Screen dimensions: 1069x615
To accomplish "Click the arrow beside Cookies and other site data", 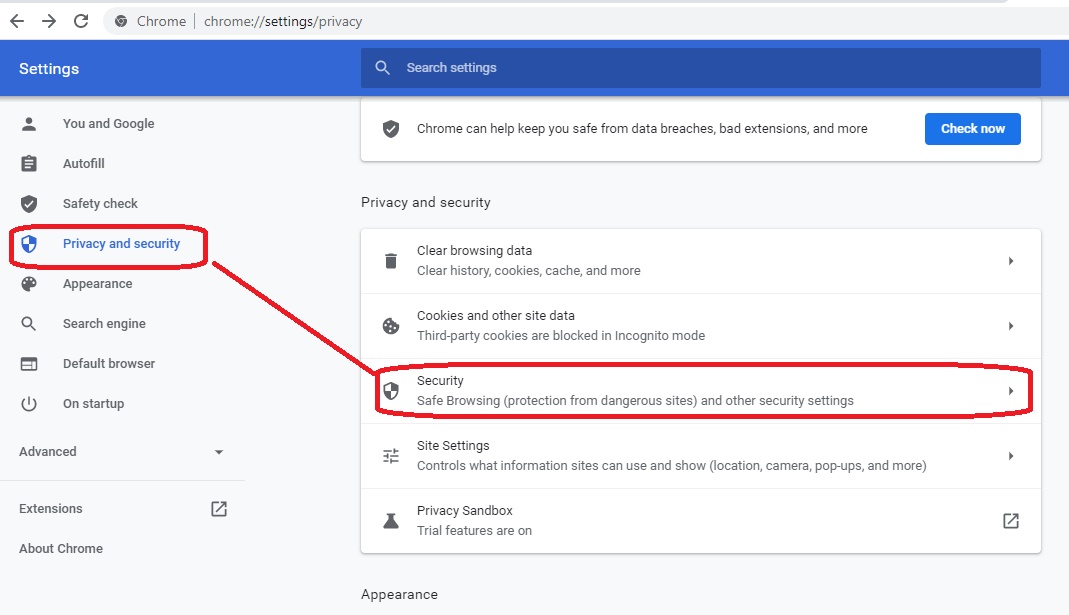I will [x=1010, y=326].
